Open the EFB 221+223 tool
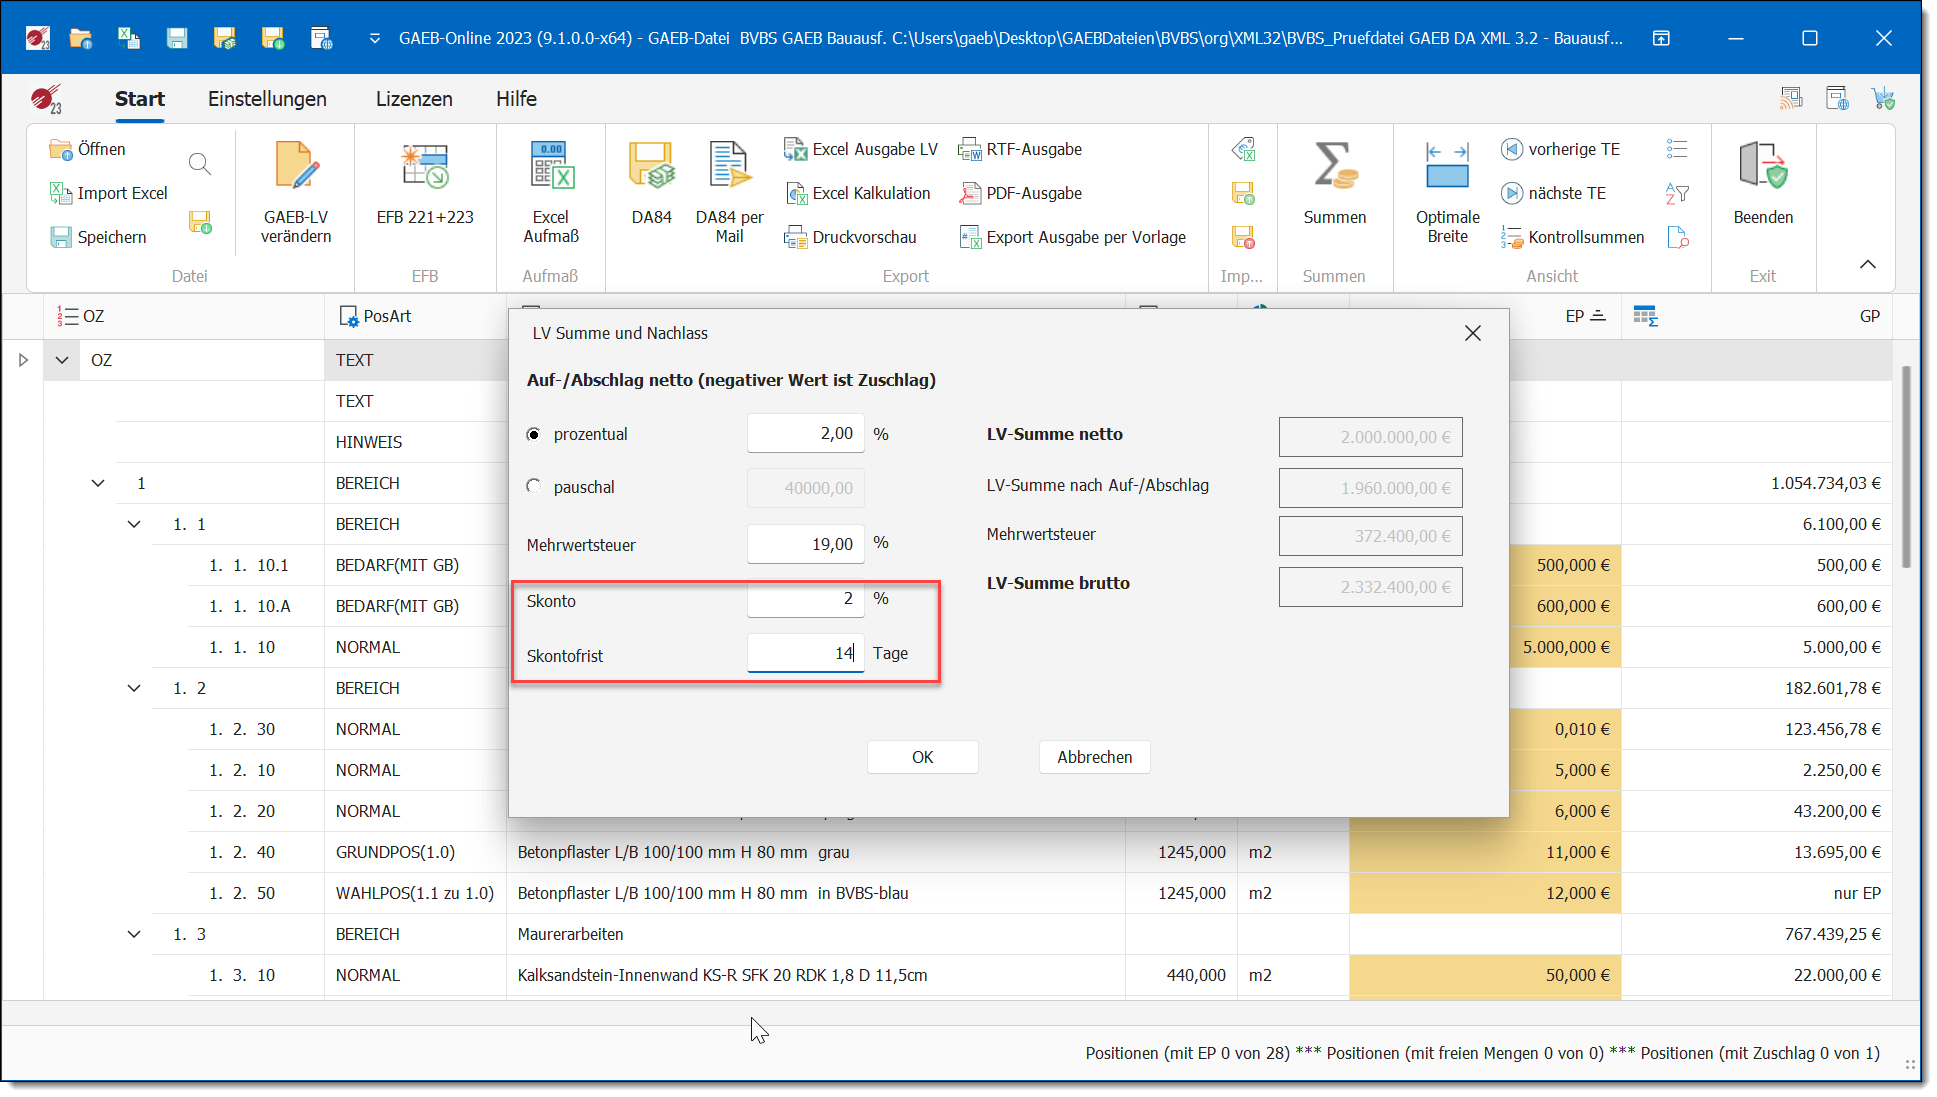 pos(425,167)
